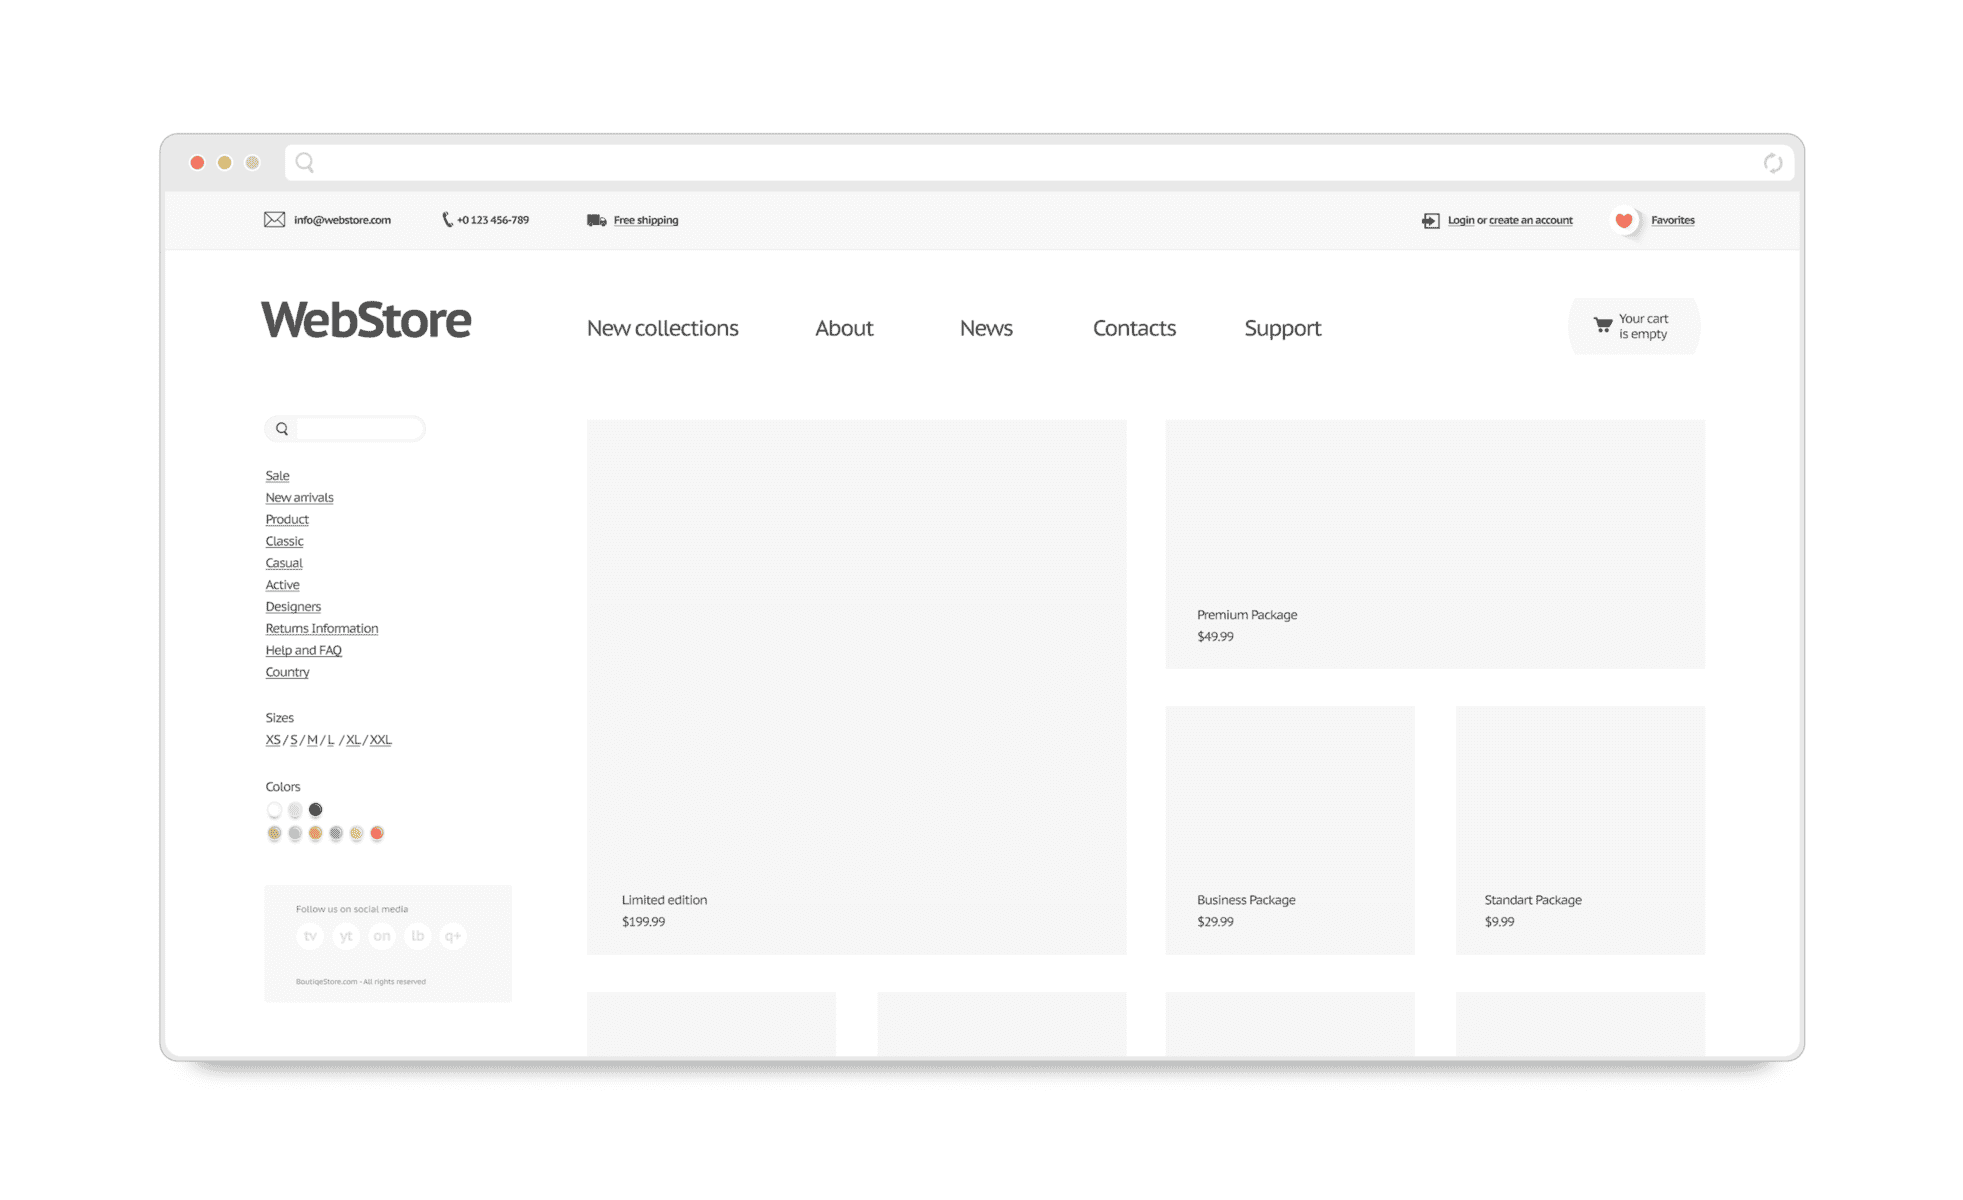
Task: Click create an account link
Action: coord(1530,220)
